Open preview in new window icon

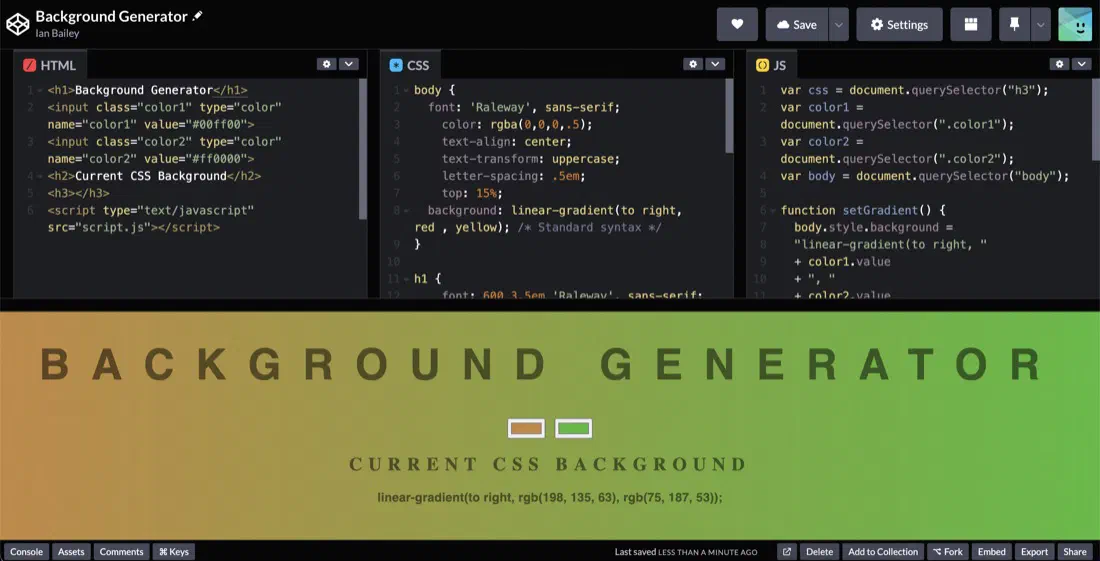(x=787, y=552)
